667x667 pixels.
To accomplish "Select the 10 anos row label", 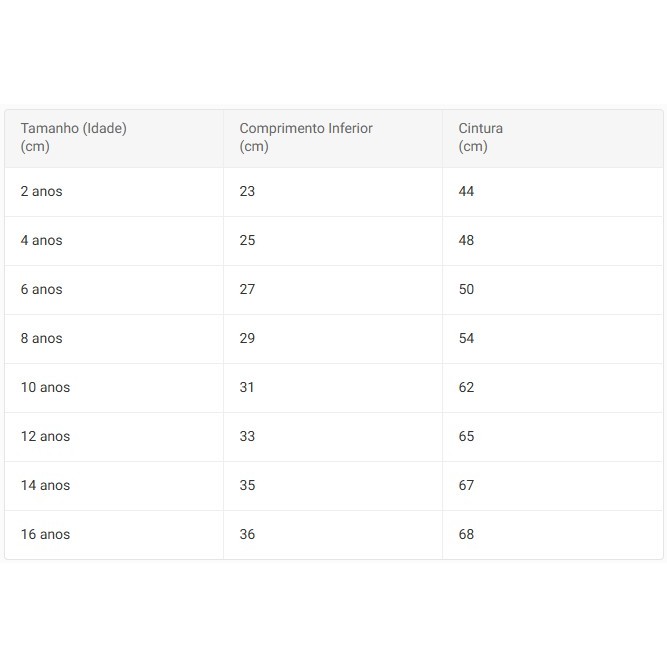I will 45,387.
